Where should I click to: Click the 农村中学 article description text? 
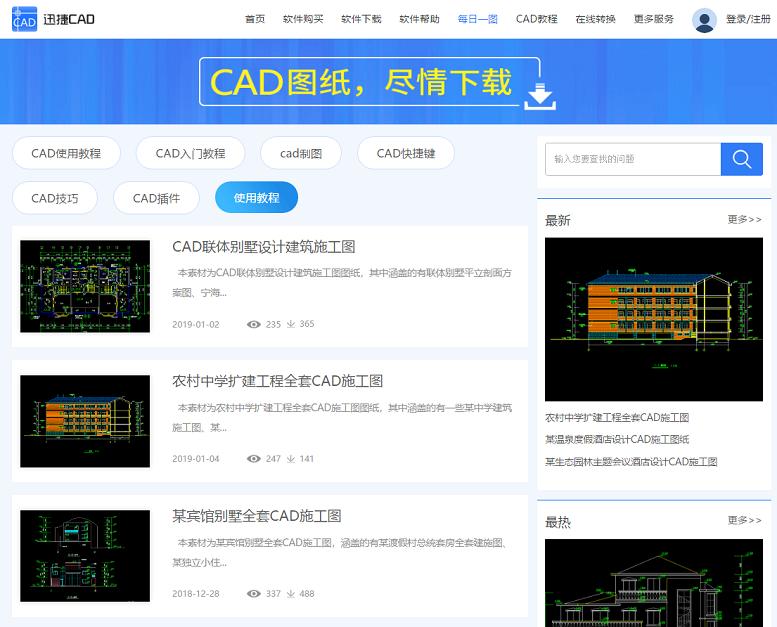tap(342, 417)
